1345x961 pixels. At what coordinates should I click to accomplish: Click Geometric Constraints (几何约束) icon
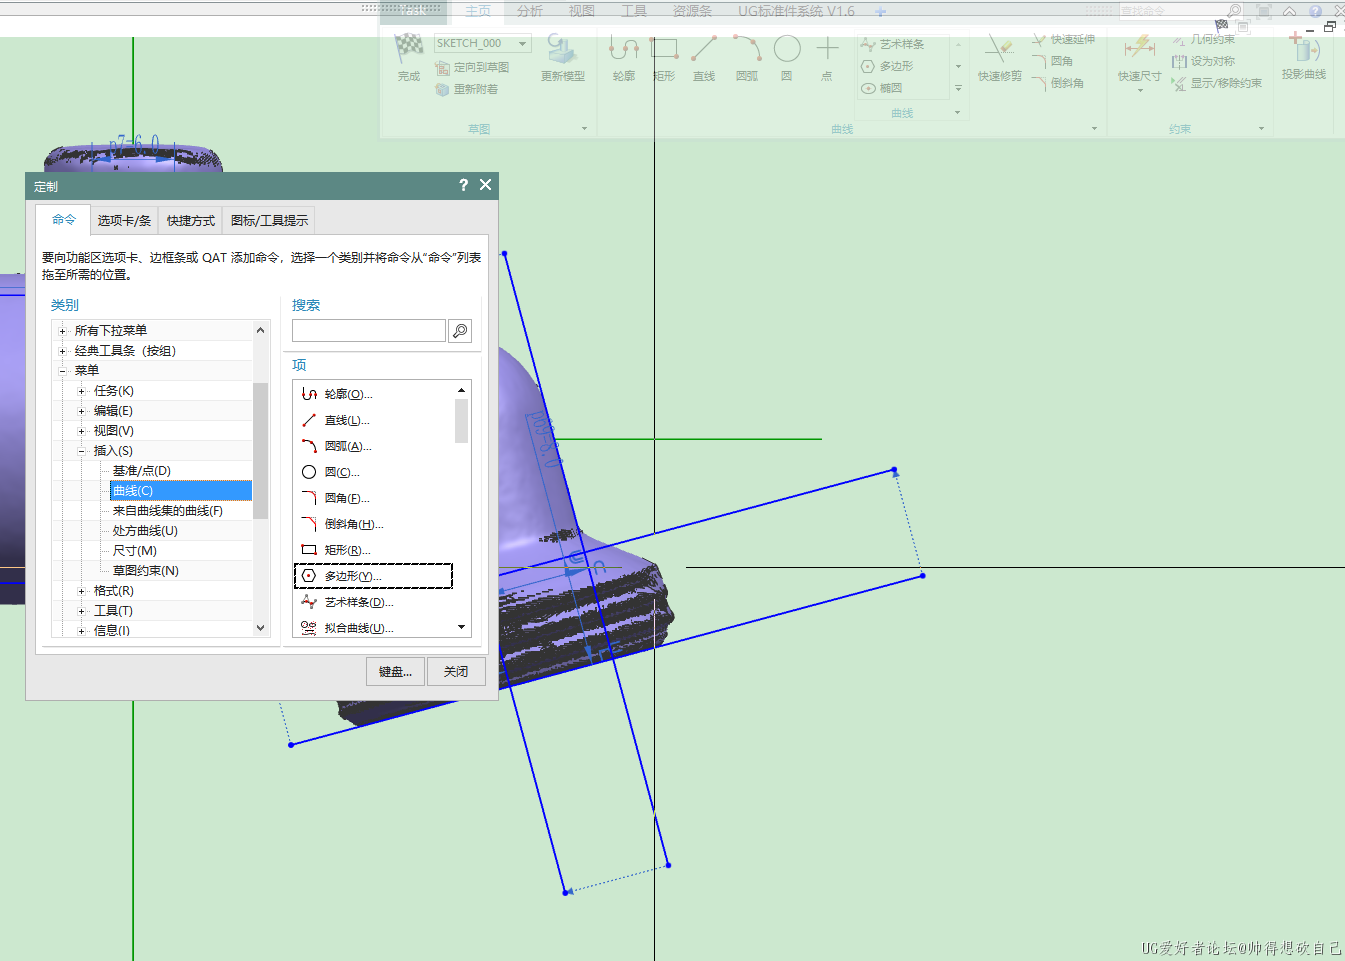click(x=1179, y=39)
